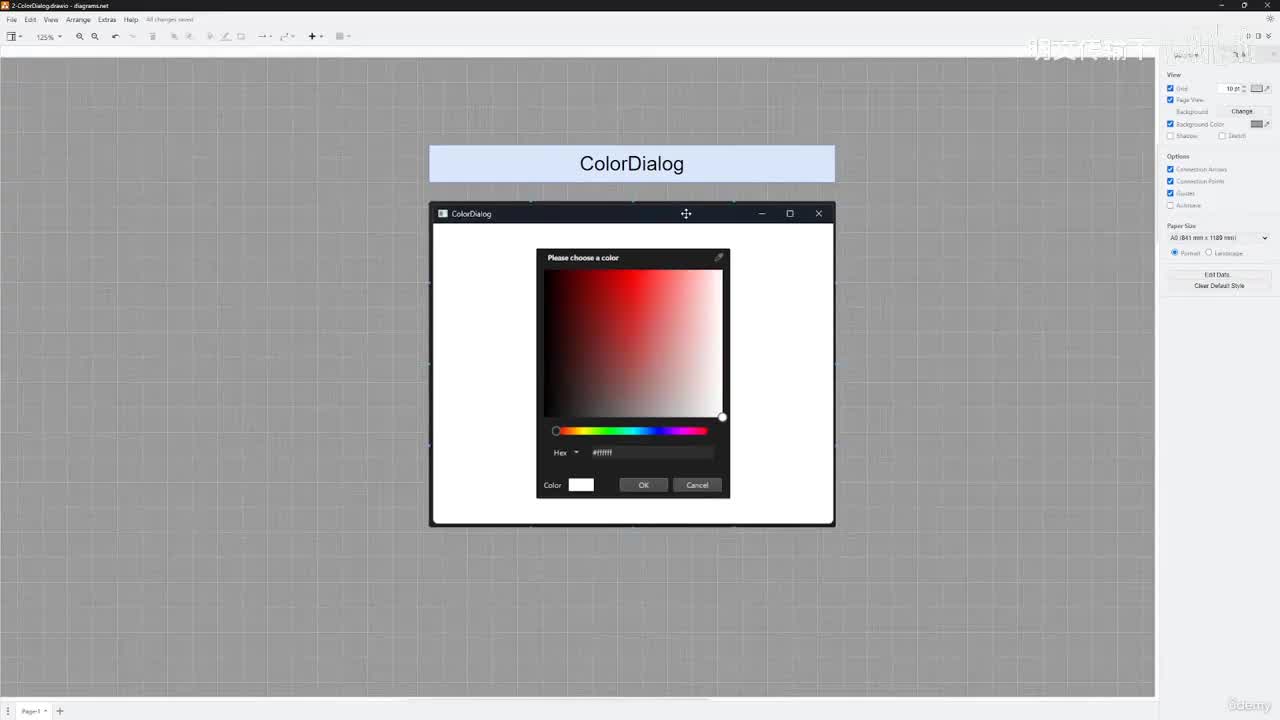Click the eyedropper beside grid color swatch
Screen dimensions: 1280x720
pos(1267,88)
